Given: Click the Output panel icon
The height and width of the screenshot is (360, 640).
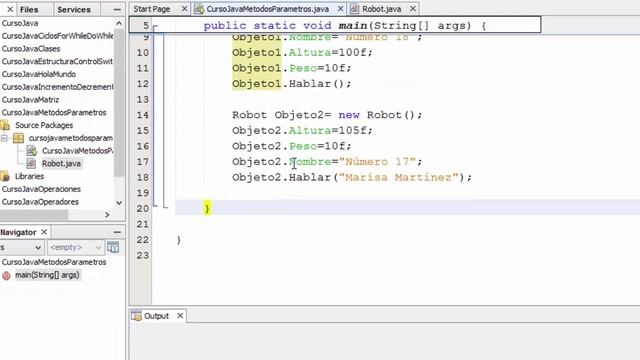Looking at the screenshot, I should [x=136, y=316].
